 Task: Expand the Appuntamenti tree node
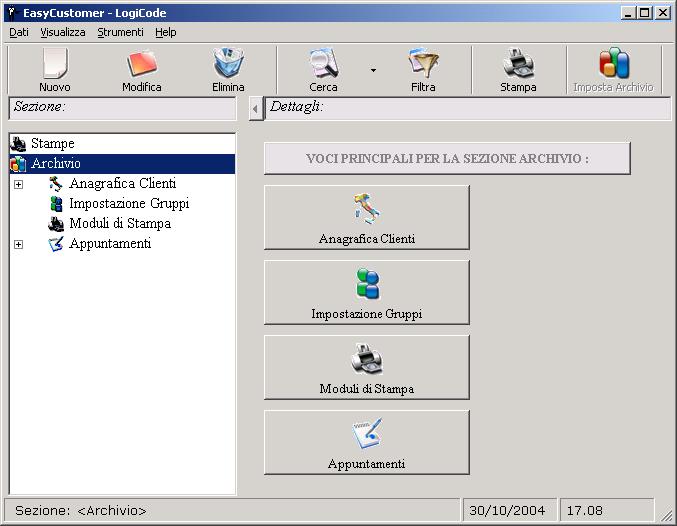tap(18, 244)
